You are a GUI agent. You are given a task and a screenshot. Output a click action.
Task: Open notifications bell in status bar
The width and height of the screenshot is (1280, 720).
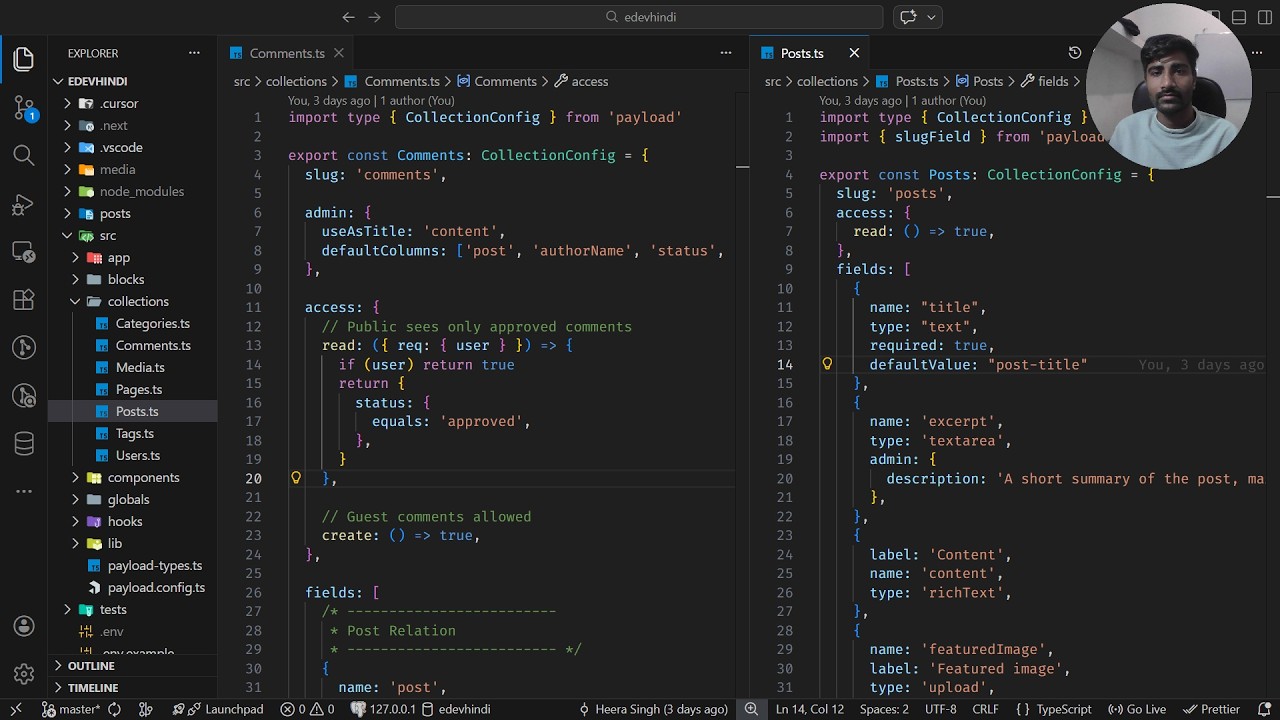tap(1263, 709)
